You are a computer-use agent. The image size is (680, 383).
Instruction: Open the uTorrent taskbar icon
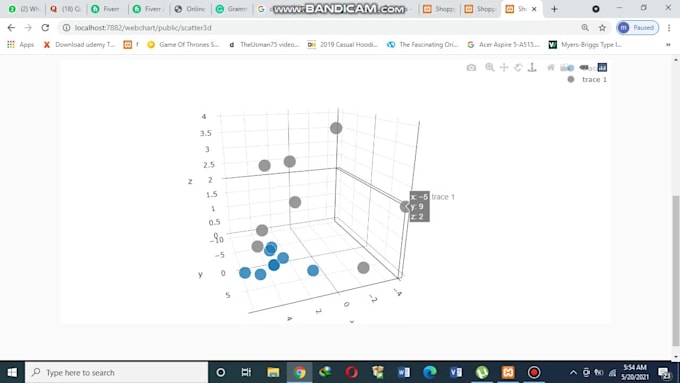point(482,372)
